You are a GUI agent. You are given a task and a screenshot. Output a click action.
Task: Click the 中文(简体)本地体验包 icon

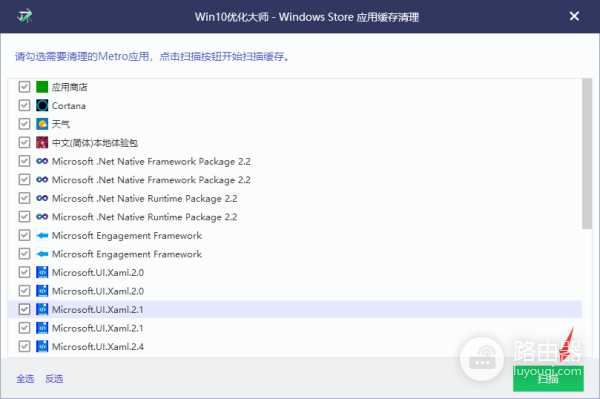(42, 142)
